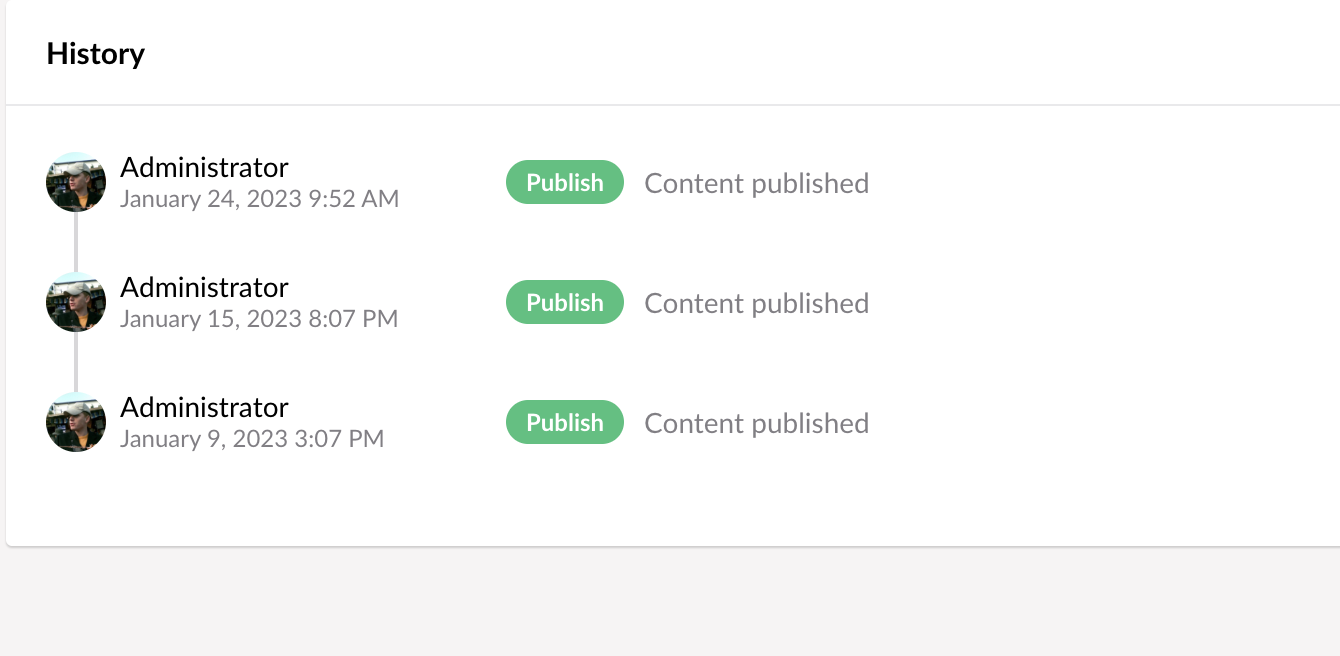
Task: Click the January 9, 2023 3:07 PM timestamp
Action: (x=252, y=439)
